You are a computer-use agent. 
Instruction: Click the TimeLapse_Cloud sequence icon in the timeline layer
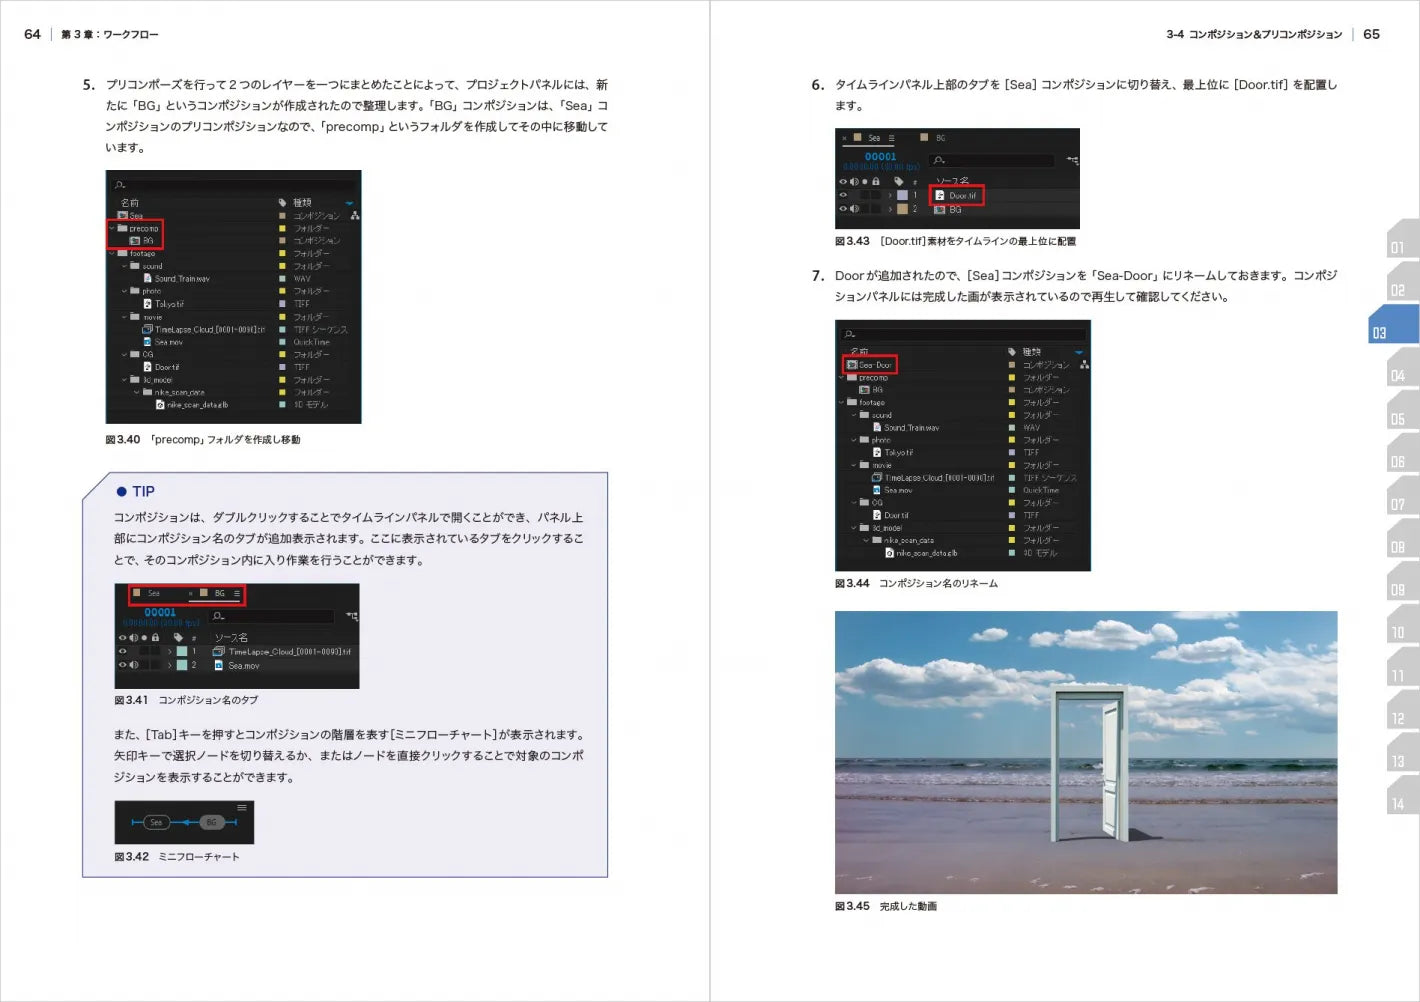[x=218, y=651]
